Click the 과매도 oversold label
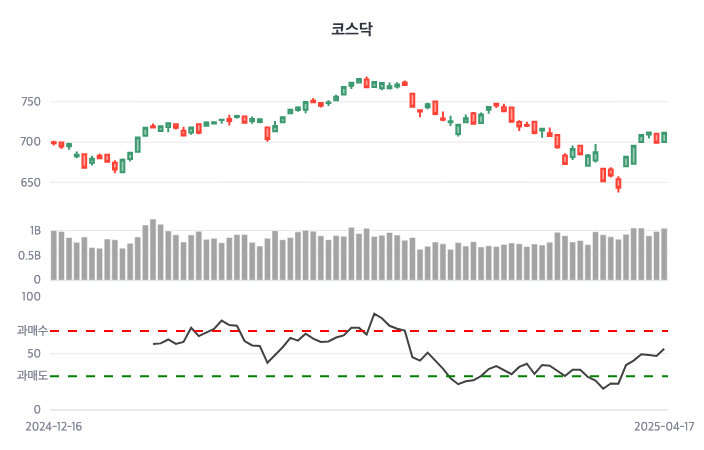 [32, 376]
